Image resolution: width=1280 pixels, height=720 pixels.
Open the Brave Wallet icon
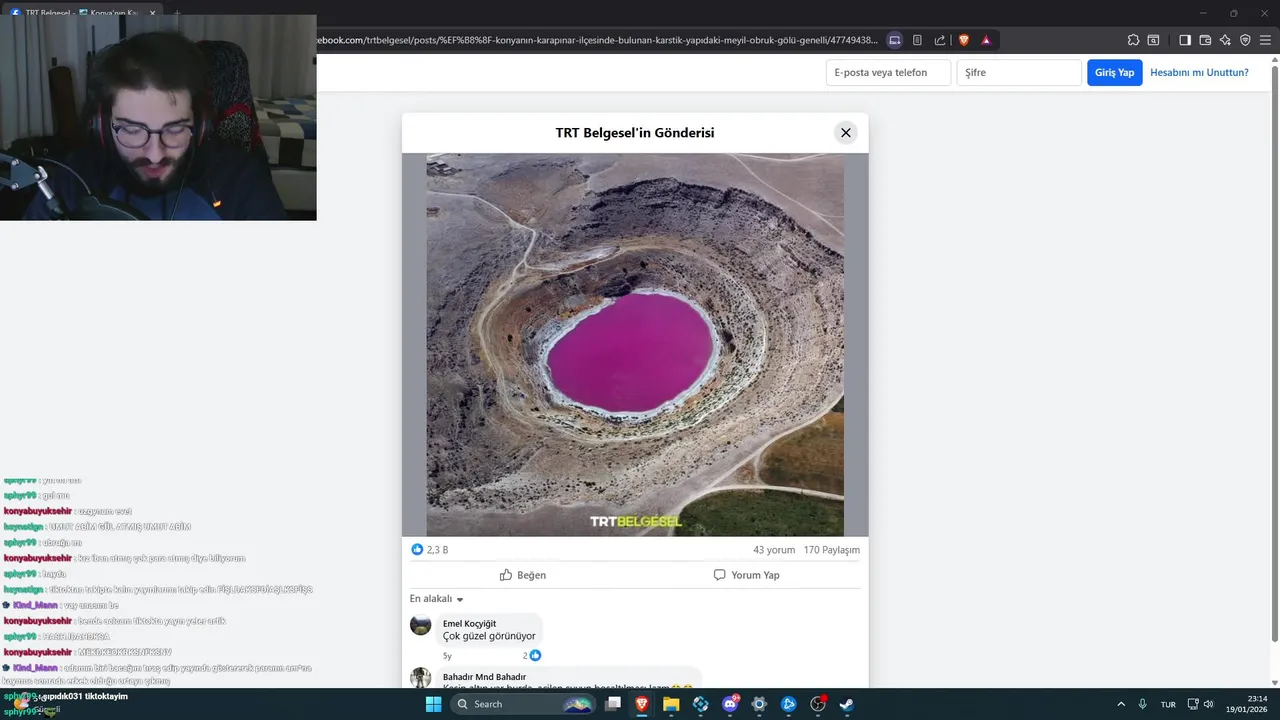pyautogui.click(x=1205, y=40)
